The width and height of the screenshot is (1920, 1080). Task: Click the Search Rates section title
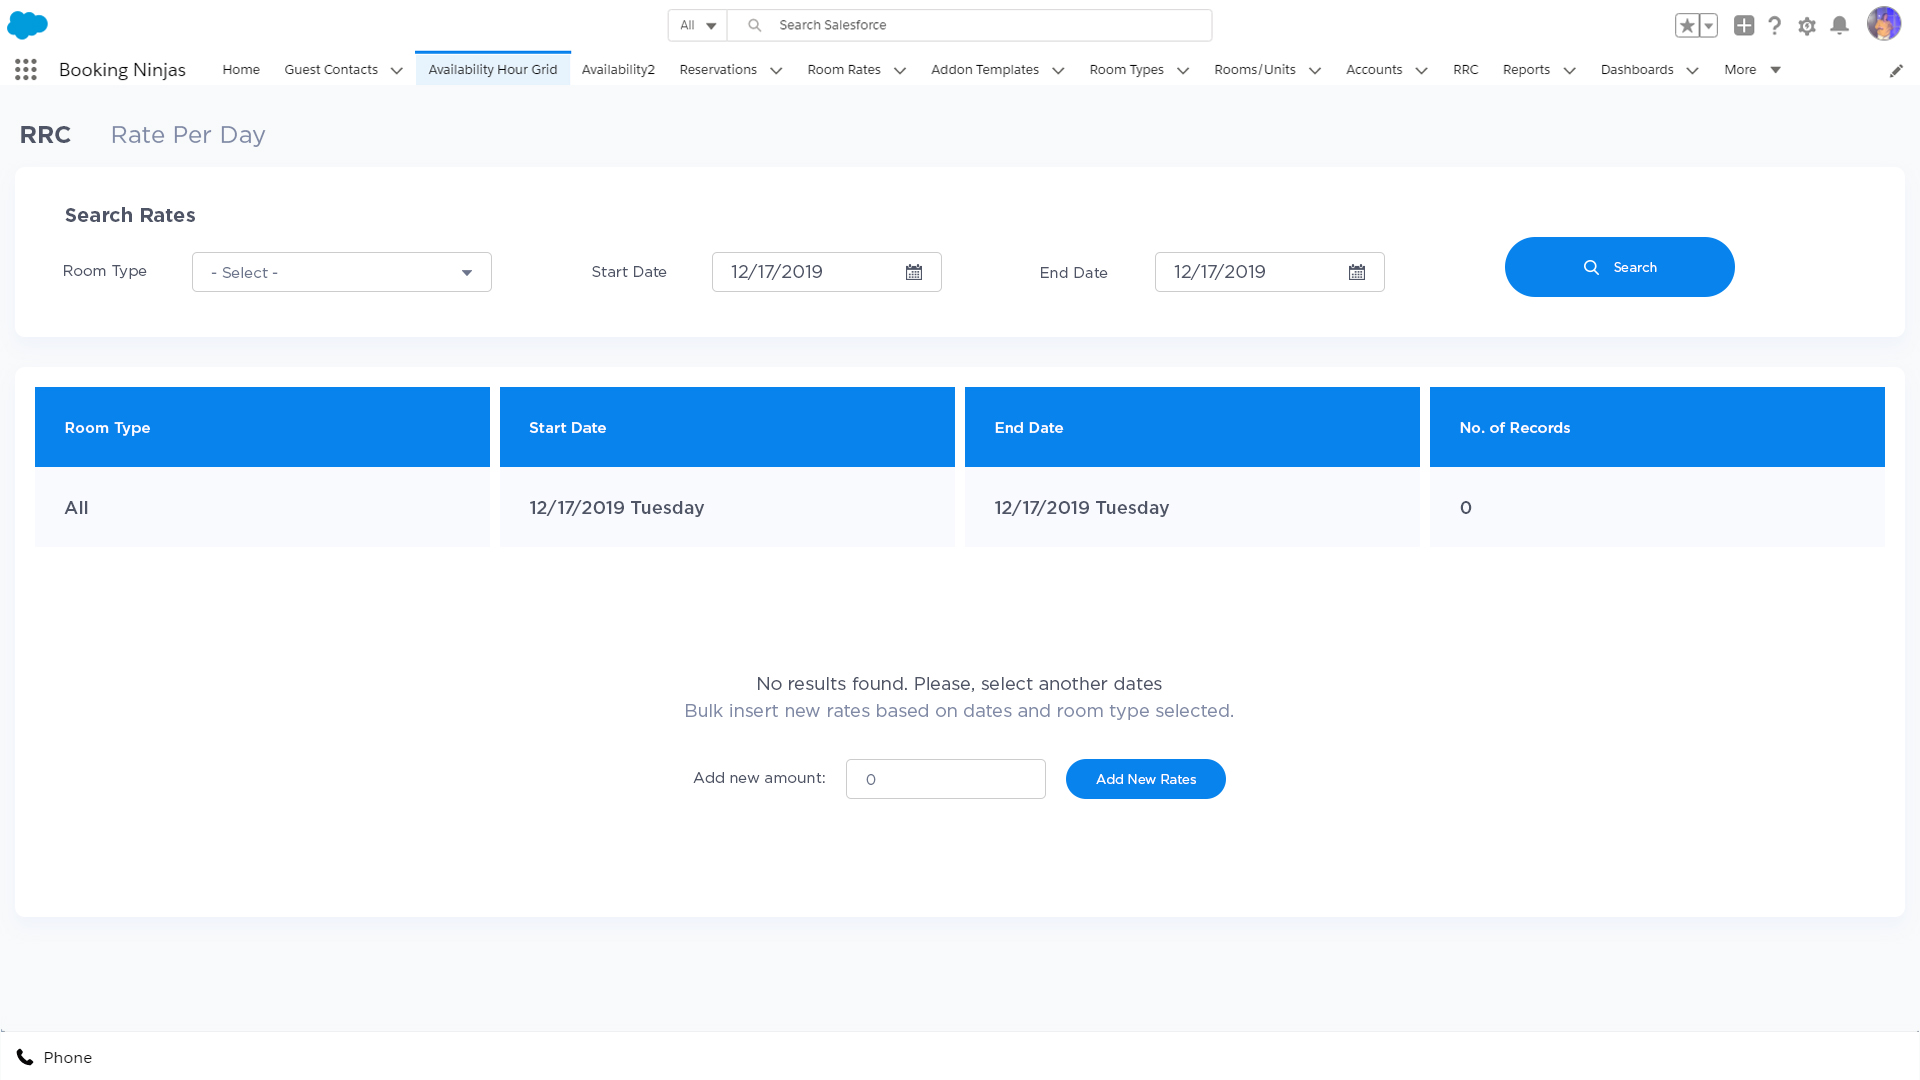(x=130, y=215)
